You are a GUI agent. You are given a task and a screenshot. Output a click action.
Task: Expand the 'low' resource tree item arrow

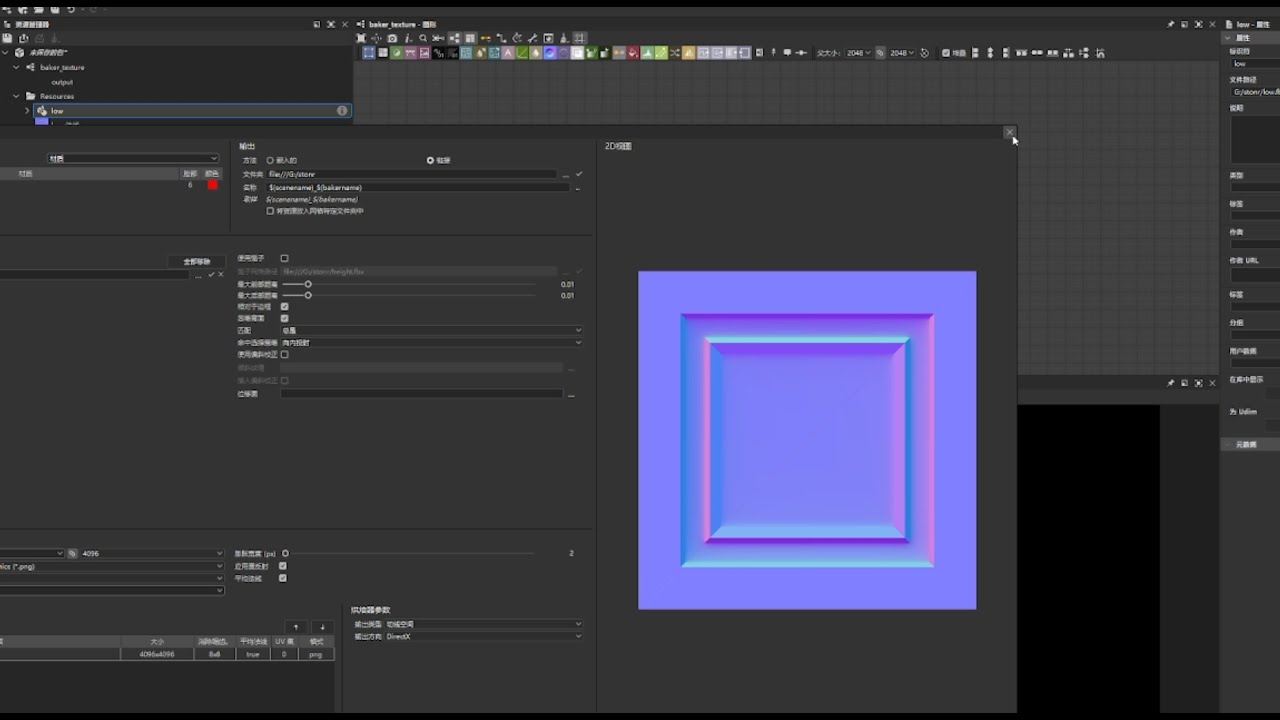[x=27, y=111]
